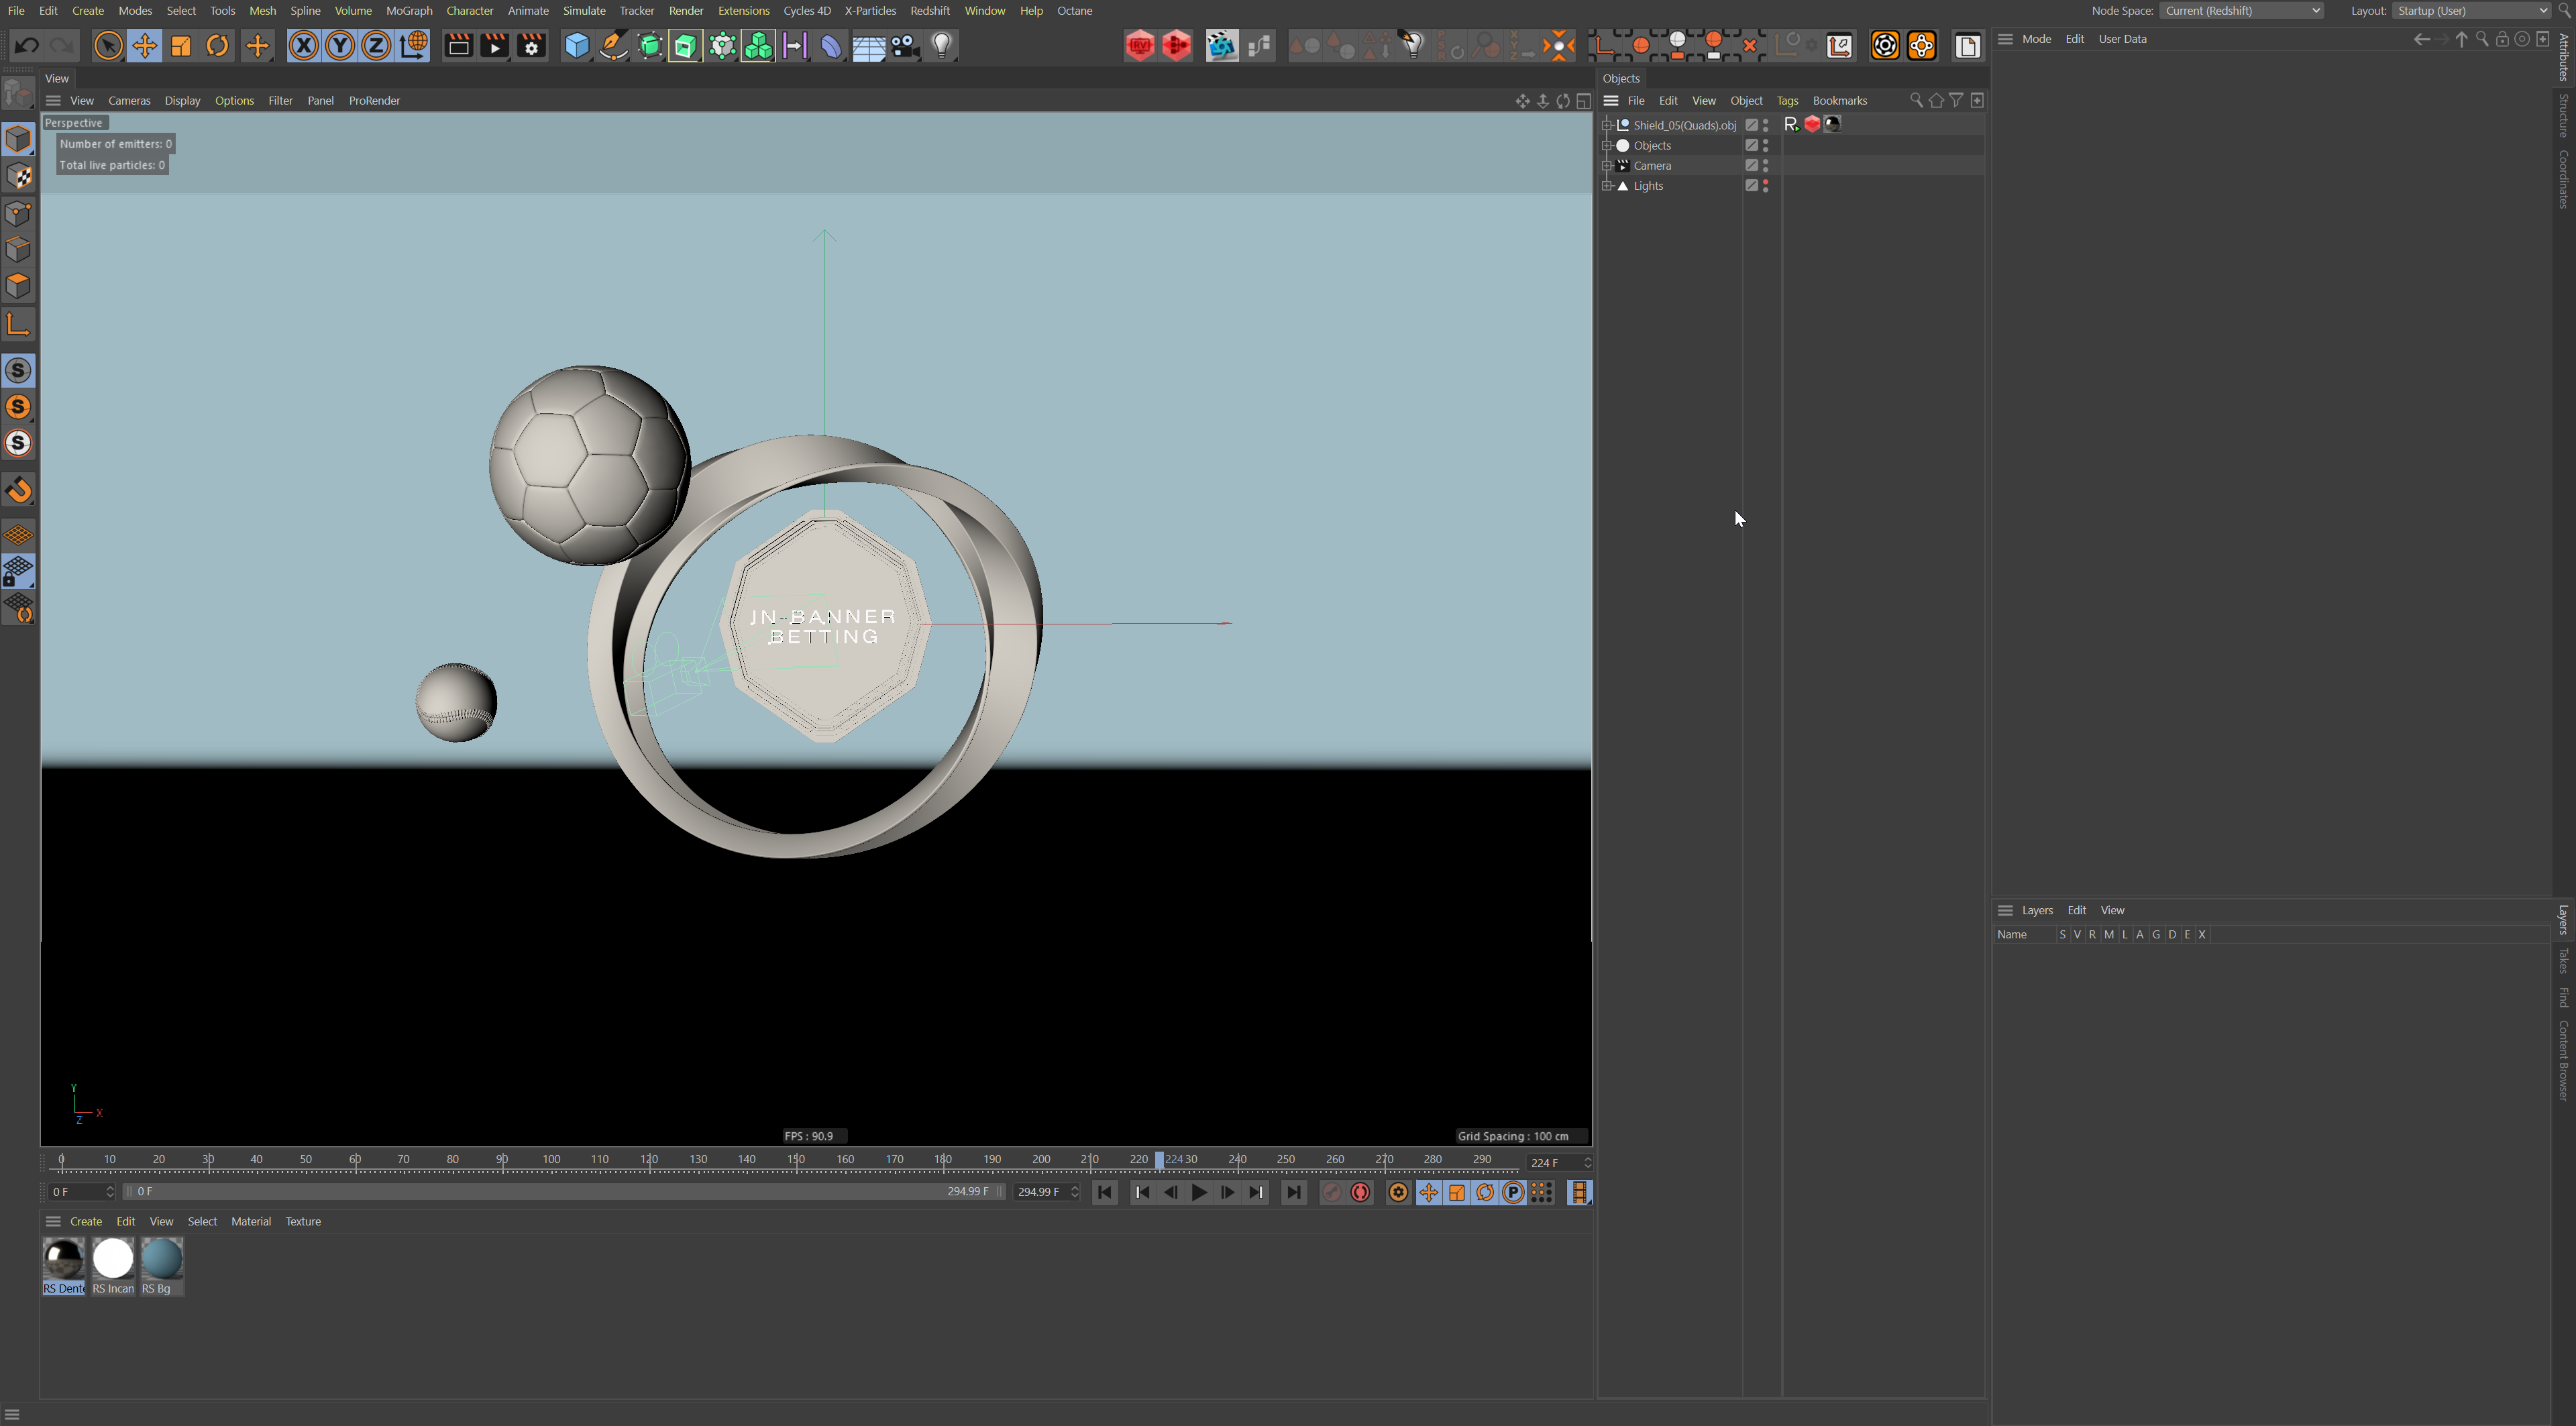The image size is (2576, 1426).
Task: Select the Scale tool
Action: pyautogui.click(x=181, y=46)
